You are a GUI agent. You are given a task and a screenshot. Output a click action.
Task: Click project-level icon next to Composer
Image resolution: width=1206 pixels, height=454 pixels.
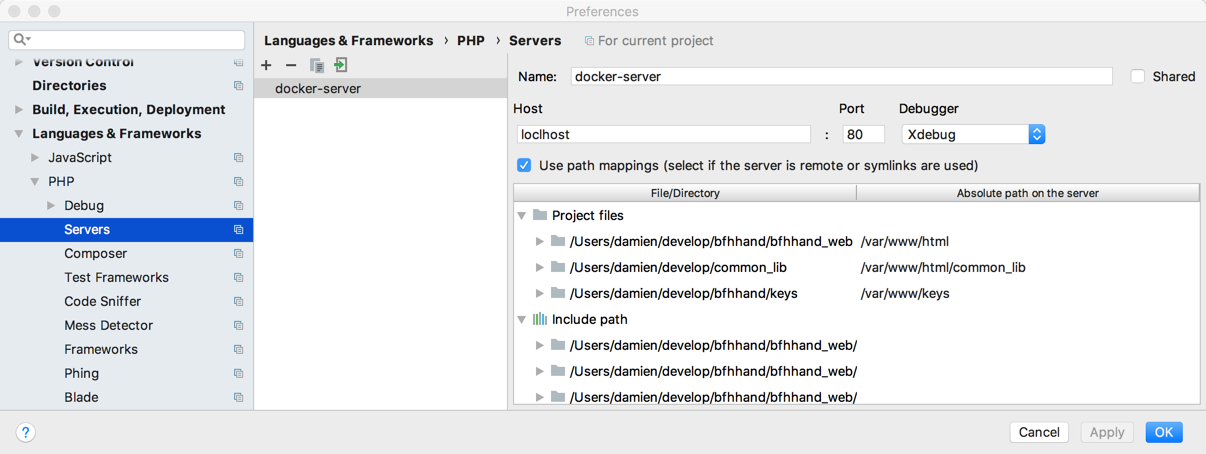[238, 254]
